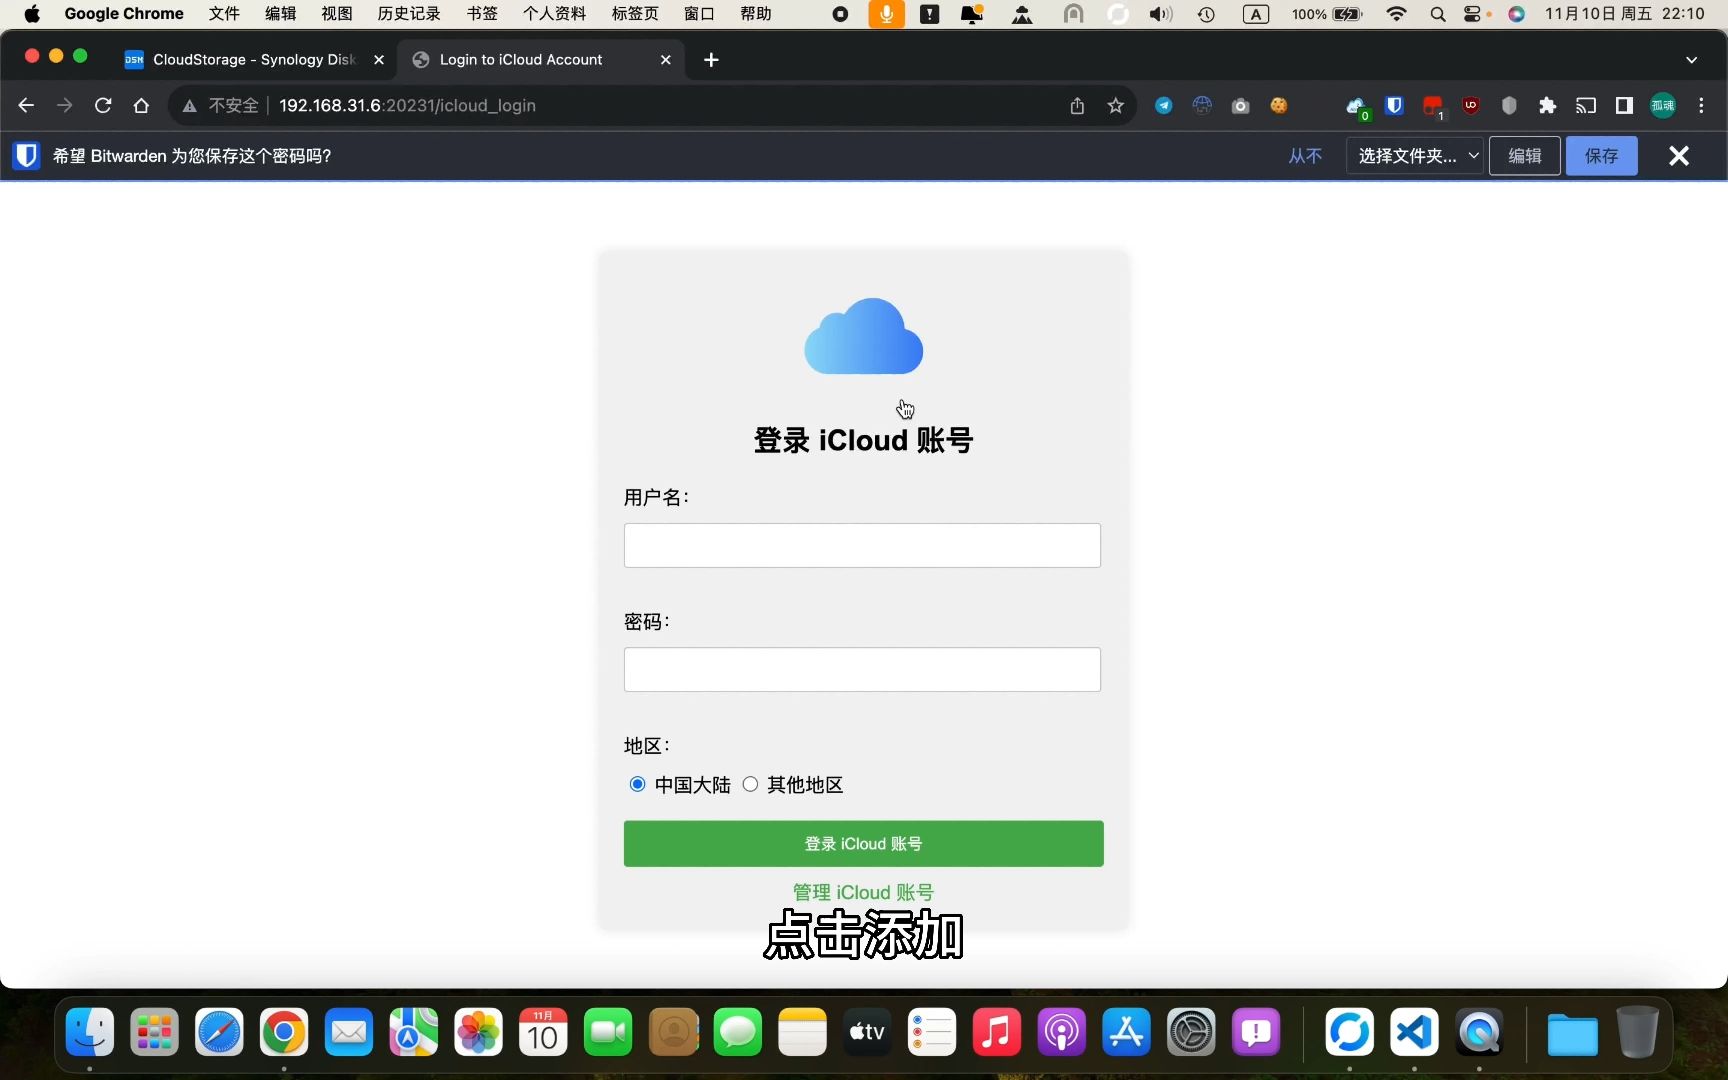Open the Bitwarden extension icon in toolbar
Screen dimensions: 1728x1080
[x=1394, y=105]
